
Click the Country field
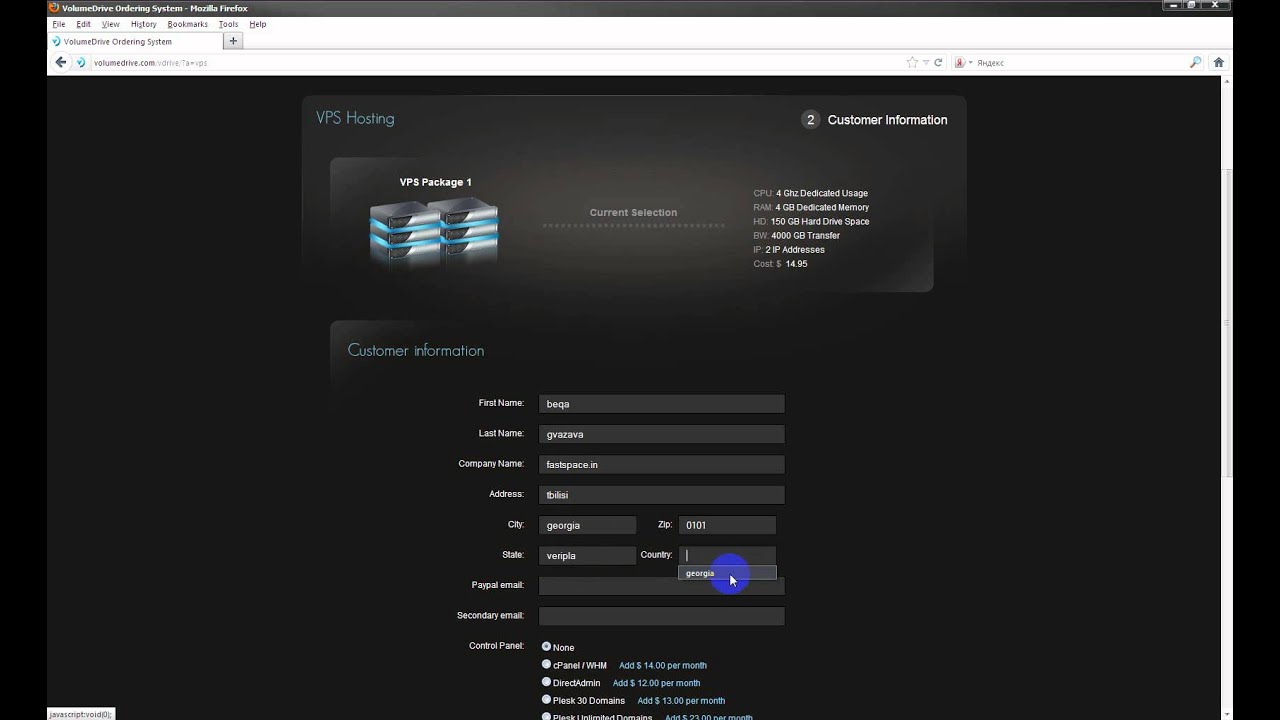[727, 555]
